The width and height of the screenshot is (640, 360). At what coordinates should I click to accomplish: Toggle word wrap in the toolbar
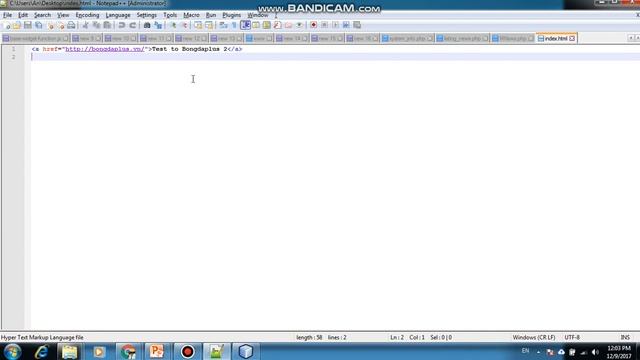coord(223,25)
